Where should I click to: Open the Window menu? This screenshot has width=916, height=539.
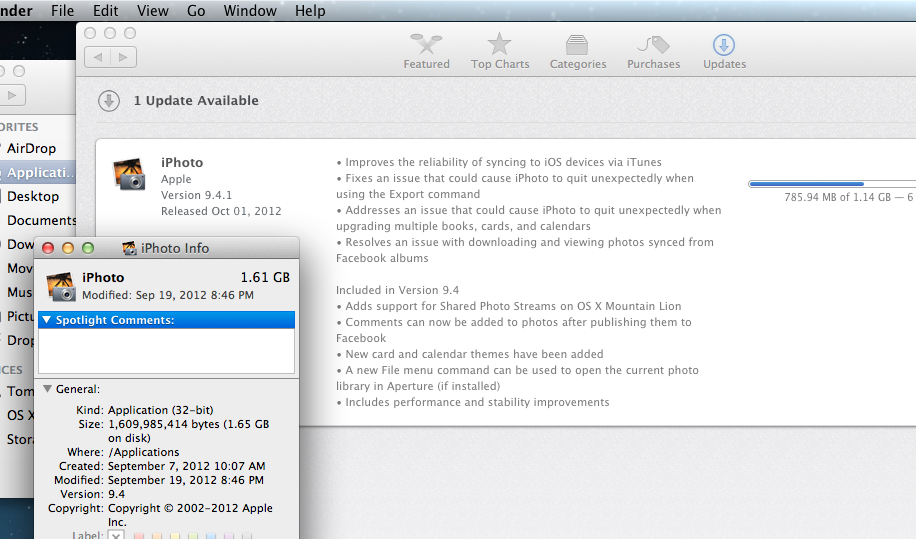(250, 11)
